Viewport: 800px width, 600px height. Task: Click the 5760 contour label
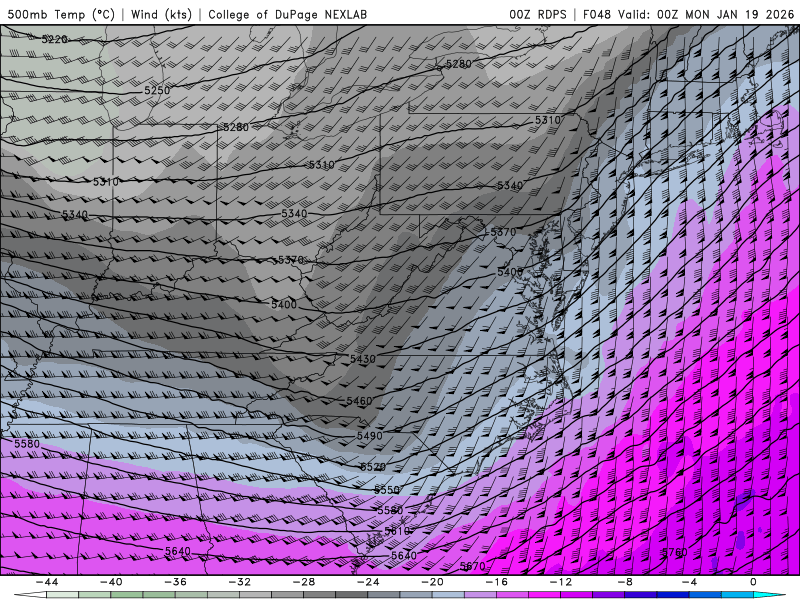click(x=674, y=552)
